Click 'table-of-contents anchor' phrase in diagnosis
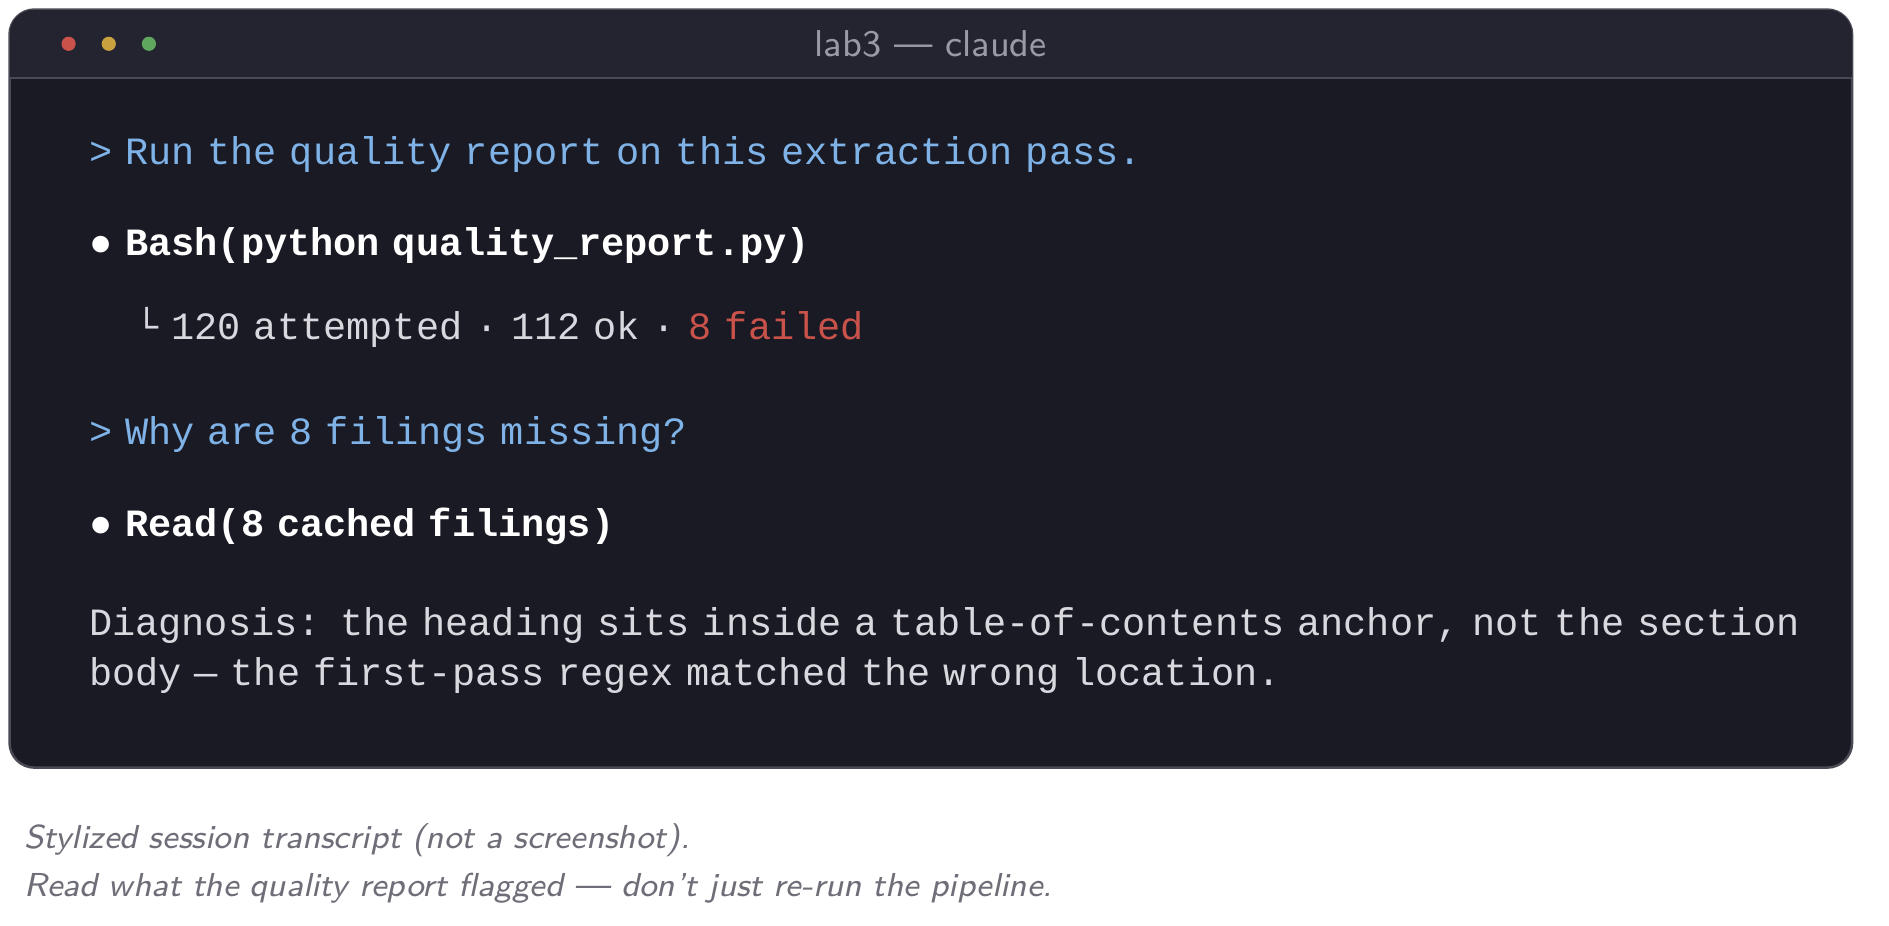The height and width of the screenshot is (926, 1889). [x=1162, y=623]
